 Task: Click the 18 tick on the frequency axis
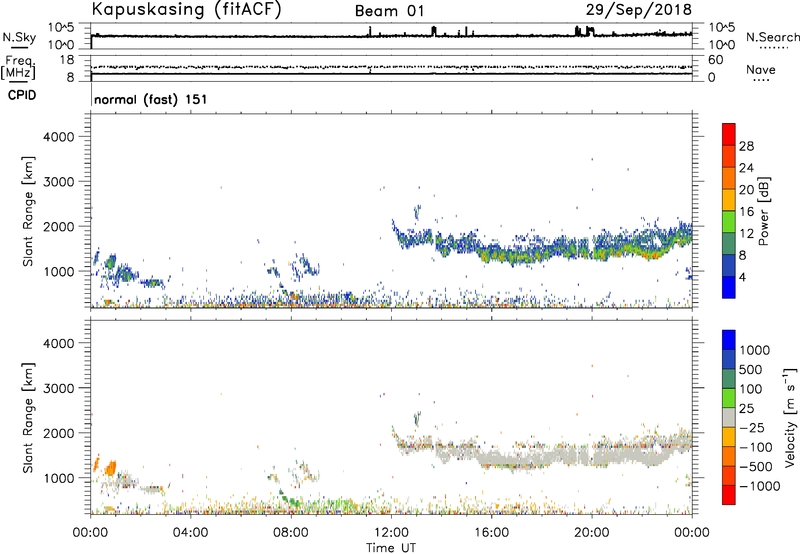click(67, 60)
